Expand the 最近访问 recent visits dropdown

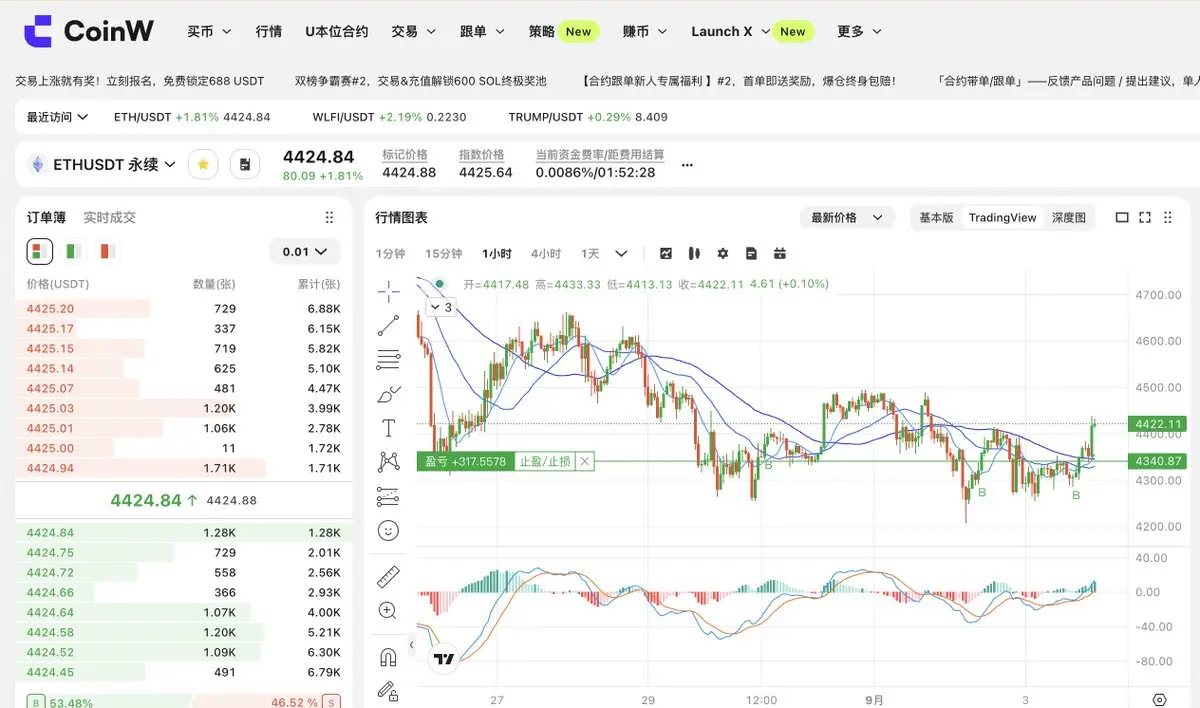[57, 117]
